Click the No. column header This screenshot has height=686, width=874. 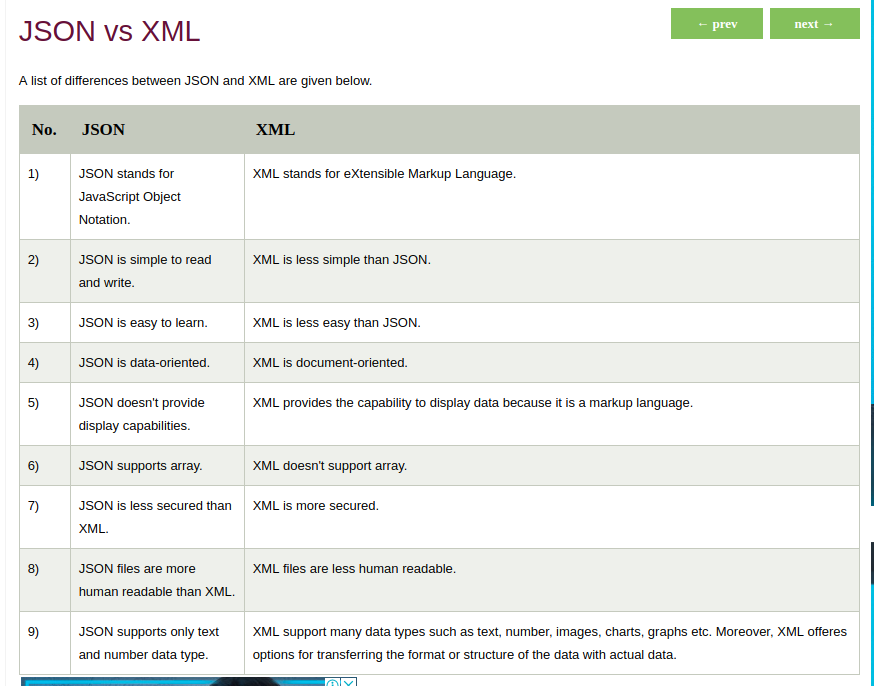(44, 130)
